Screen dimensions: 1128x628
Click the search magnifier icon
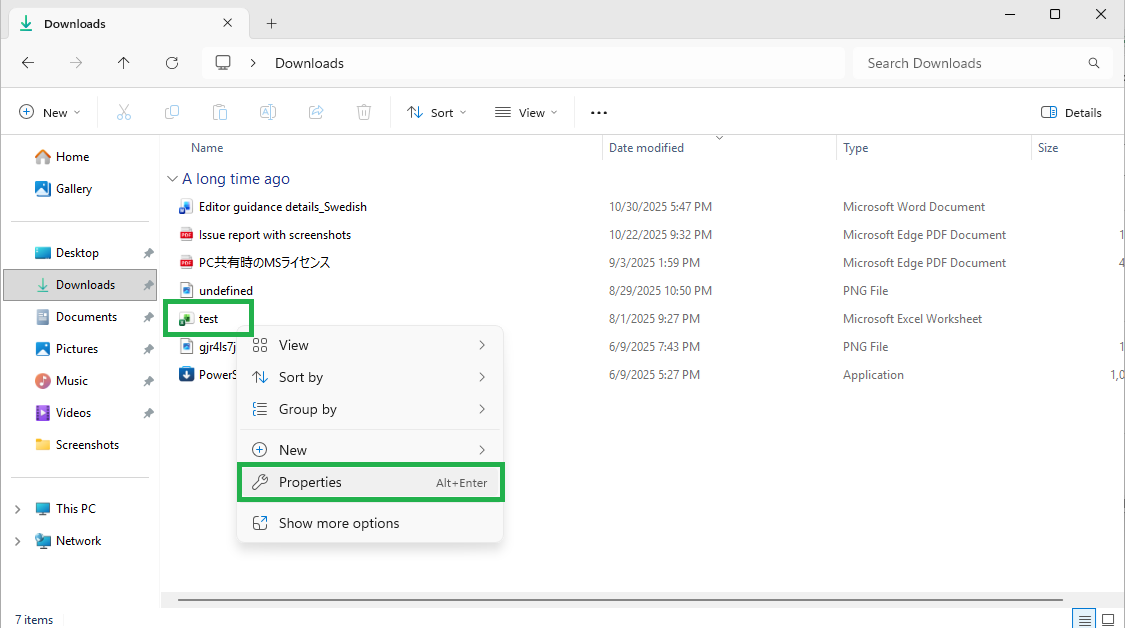pyautogui.click(x=1093, y=63)
